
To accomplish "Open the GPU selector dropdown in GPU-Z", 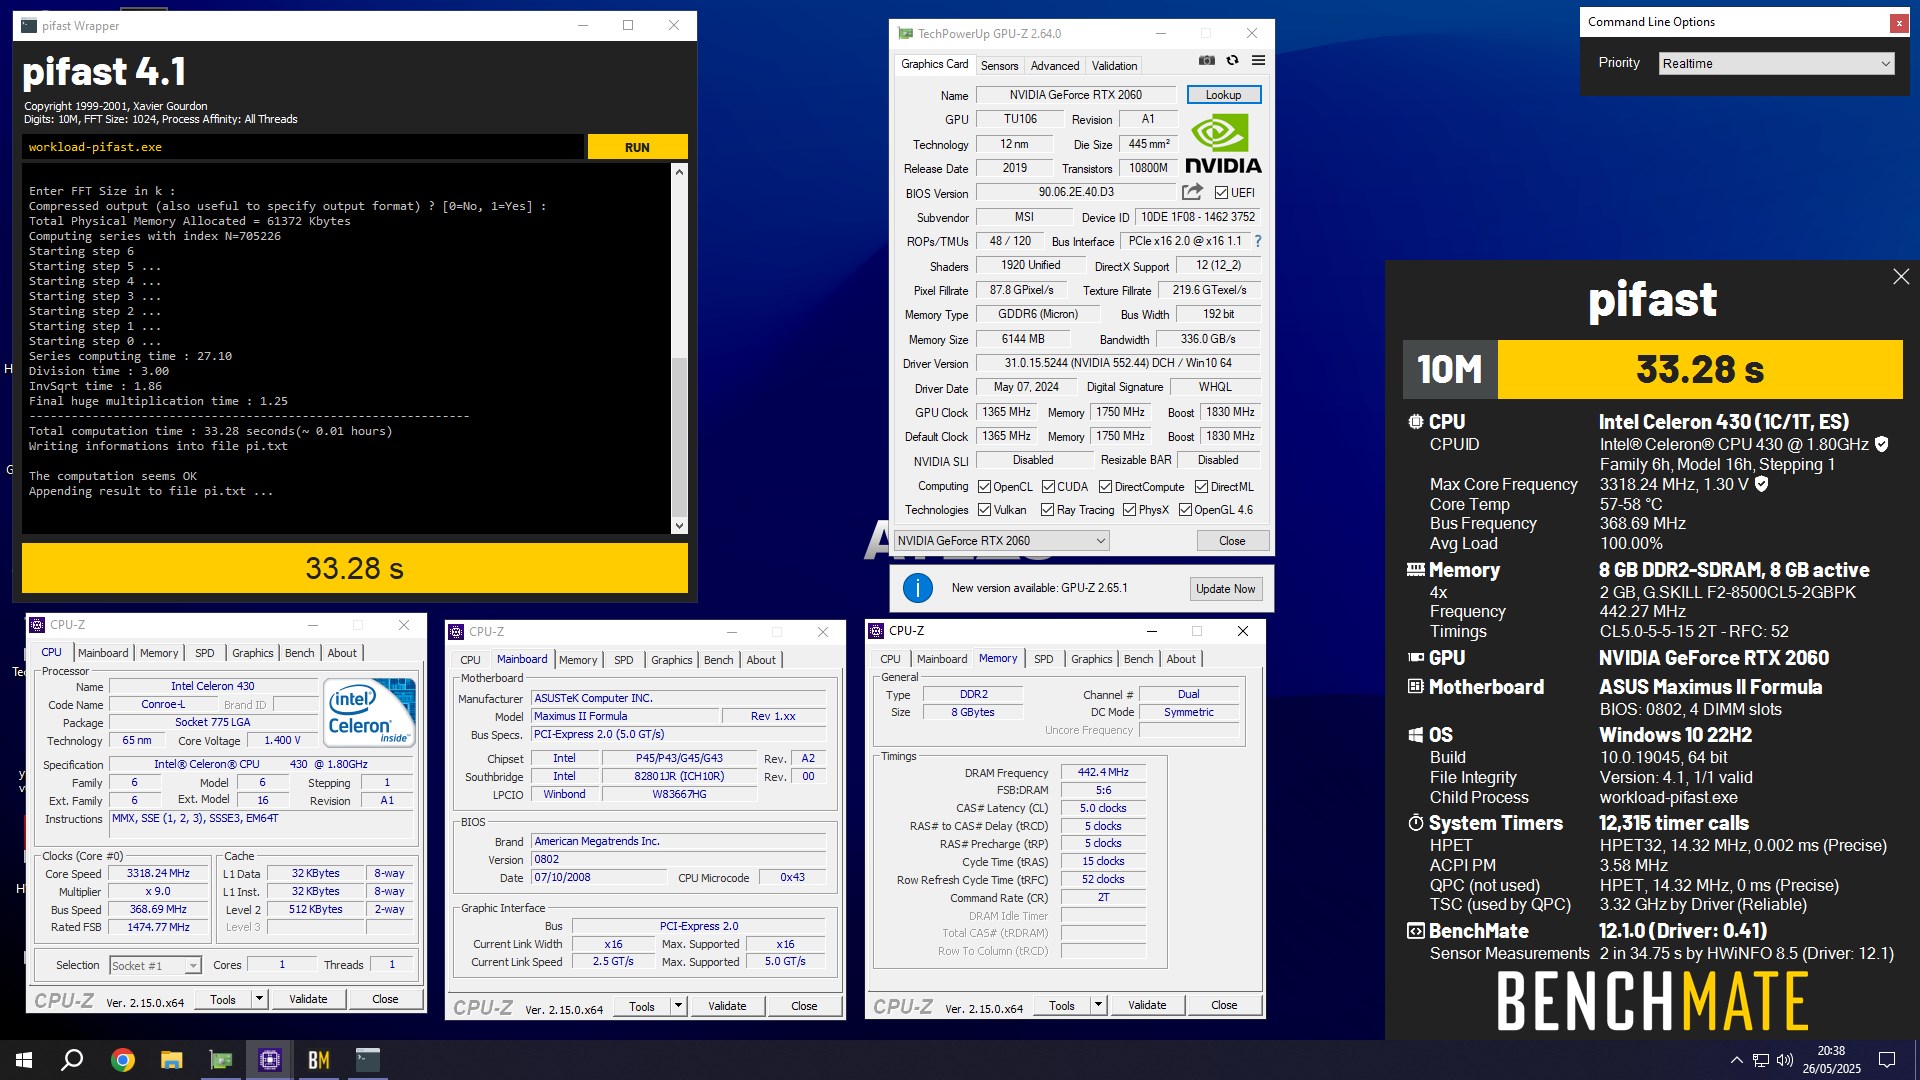I will coord(1001,541).
